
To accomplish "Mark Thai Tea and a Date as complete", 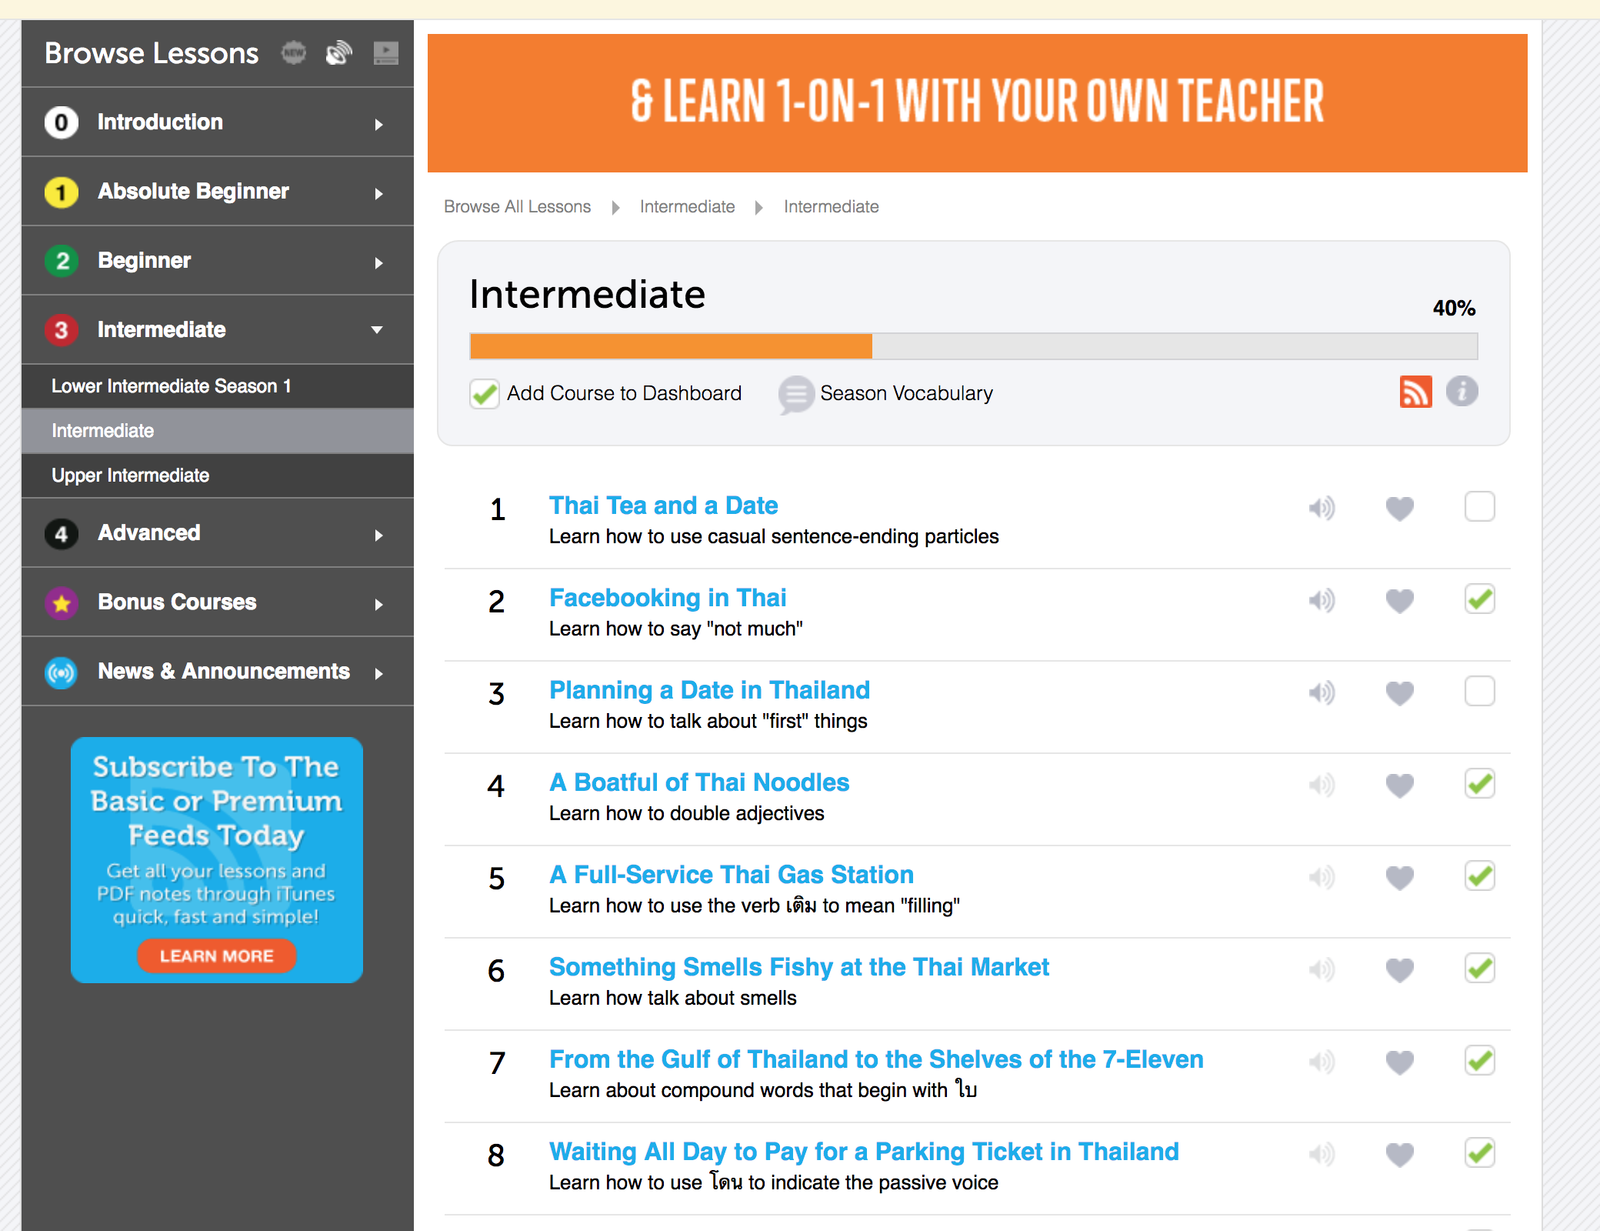I will click(1479, 507).
